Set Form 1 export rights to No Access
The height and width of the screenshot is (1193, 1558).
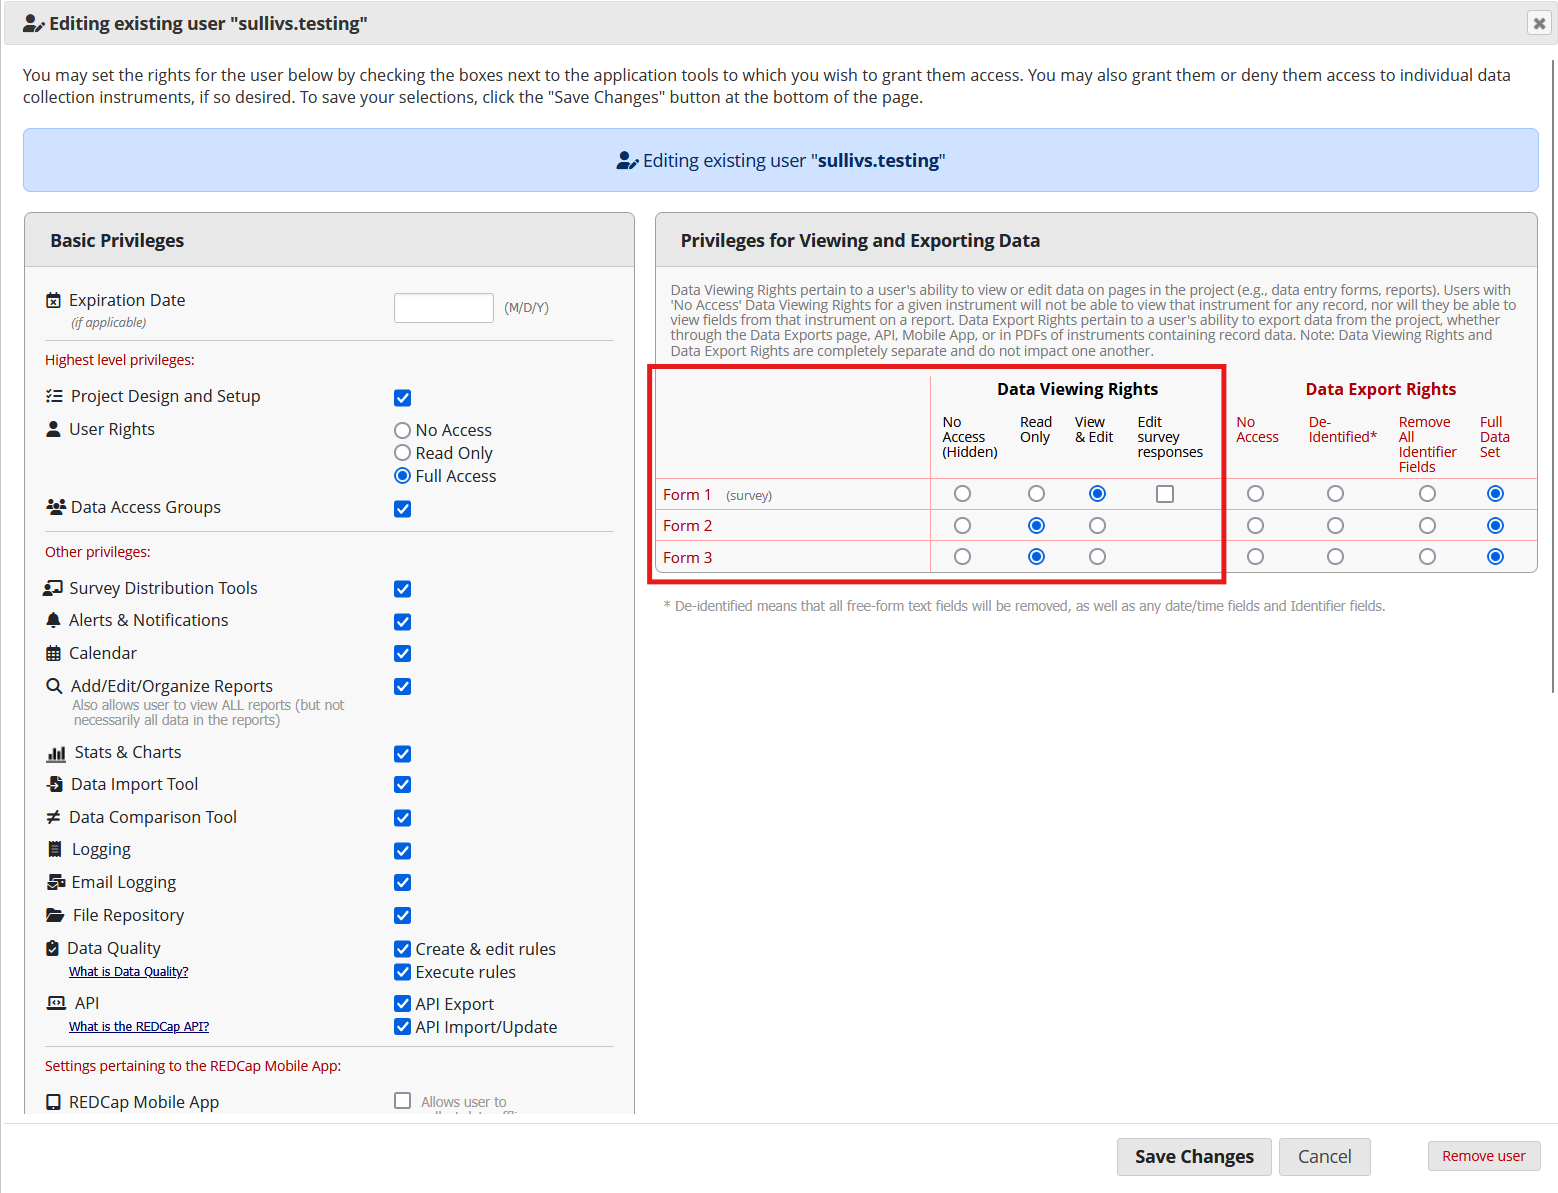(1255, 493)
